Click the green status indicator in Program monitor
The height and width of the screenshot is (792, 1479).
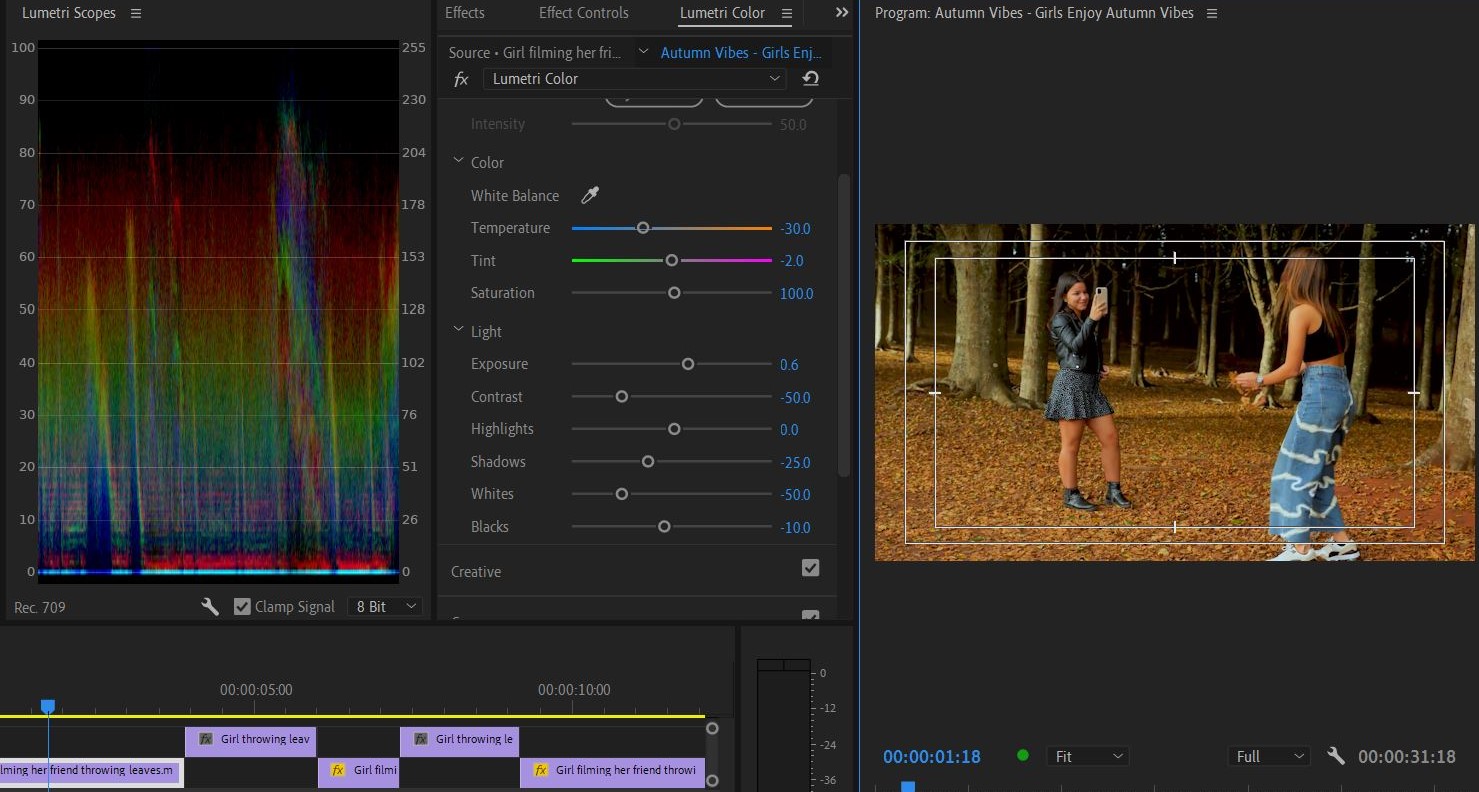click(x=1022, y=755)
